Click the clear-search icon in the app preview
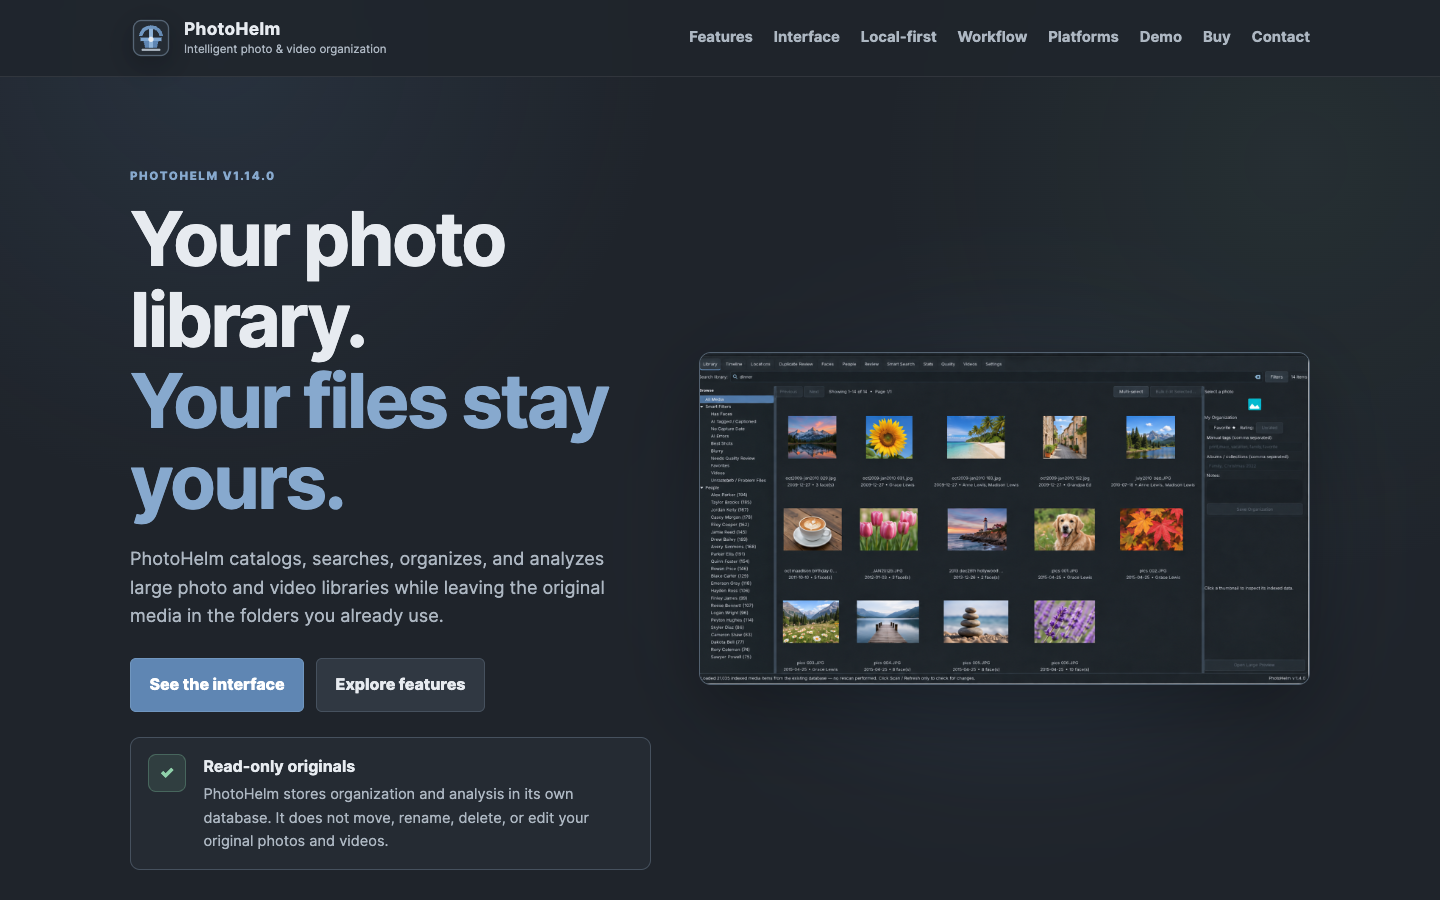Screen dimensions: 1440x900 pyautogui.click(x=1257, y=377)
